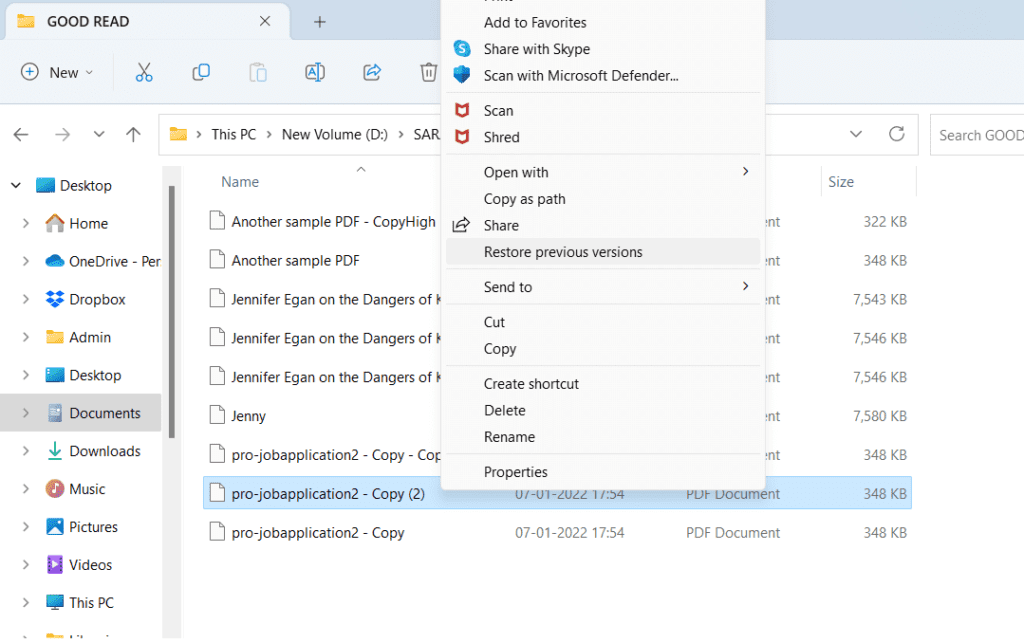Click the navigation pane scrollbar
Image resolution: width=1024 pixels, height=643 pixels.
point(172,312)
